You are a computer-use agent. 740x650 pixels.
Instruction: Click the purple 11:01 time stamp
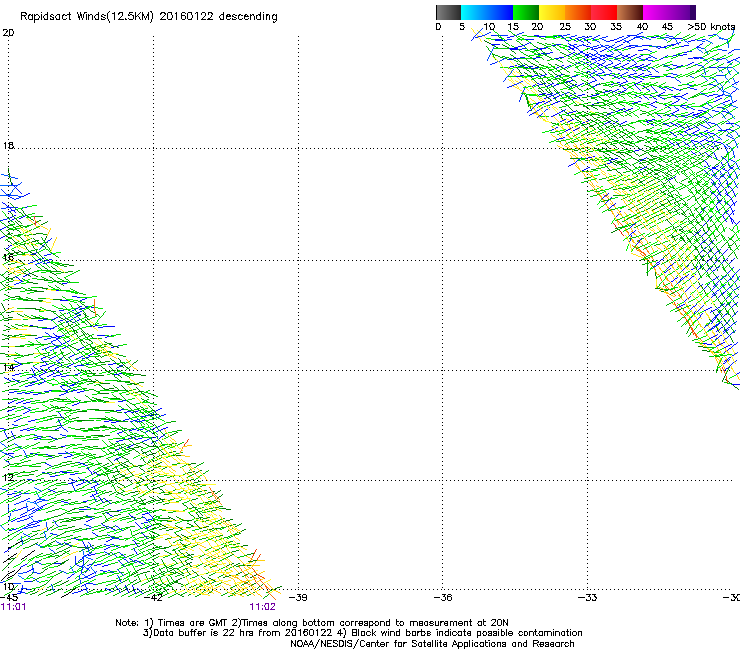coord(14,607)
